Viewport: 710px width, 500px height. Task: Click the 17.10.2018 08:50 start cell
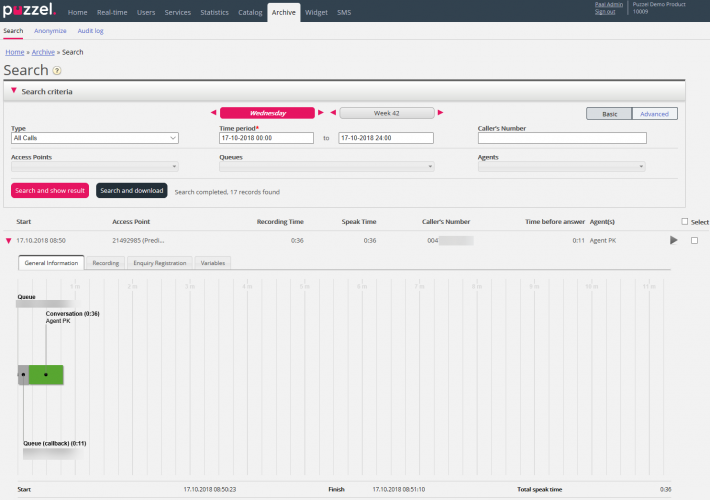pos(41,240)
